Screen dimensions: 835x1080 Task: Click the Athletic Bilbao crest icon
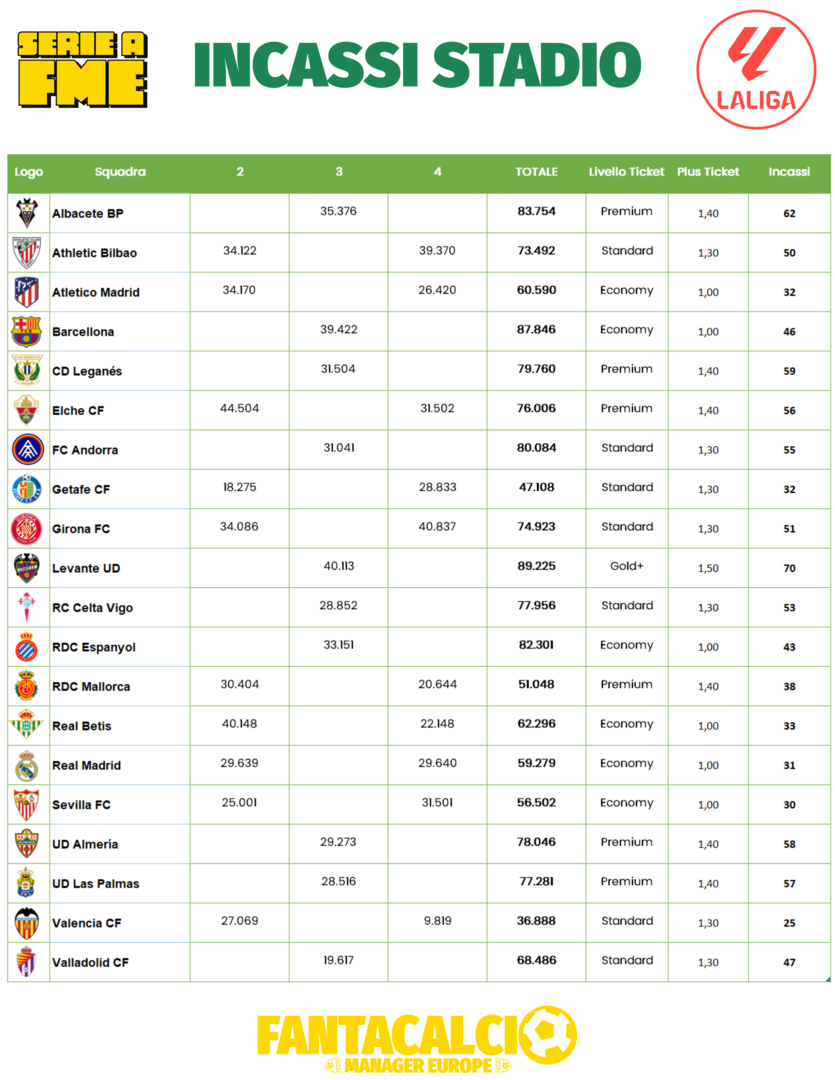[x=27, y=252]
